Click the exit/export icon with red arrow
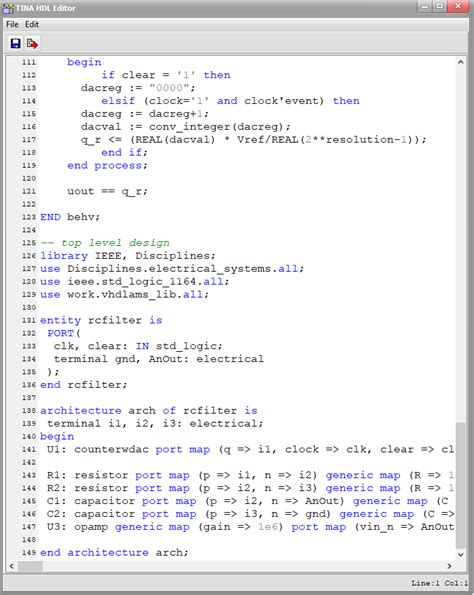 coord(32,44)
